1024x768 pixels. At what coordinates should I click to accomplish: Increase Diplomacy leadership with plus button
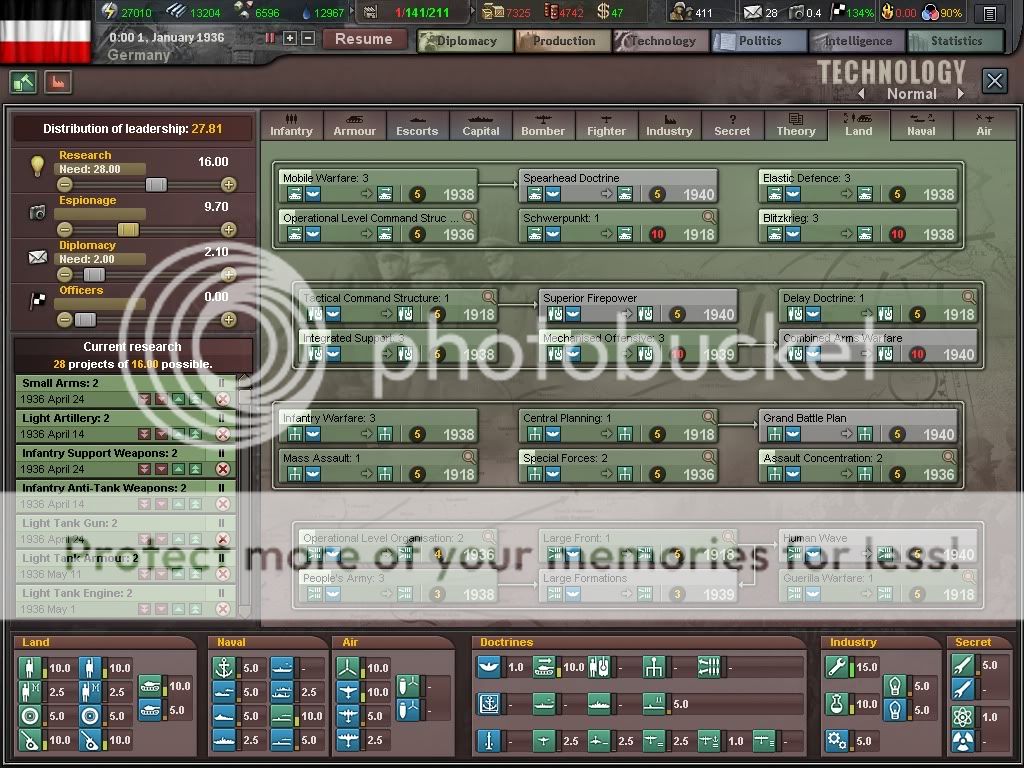[x=229, y=275]
